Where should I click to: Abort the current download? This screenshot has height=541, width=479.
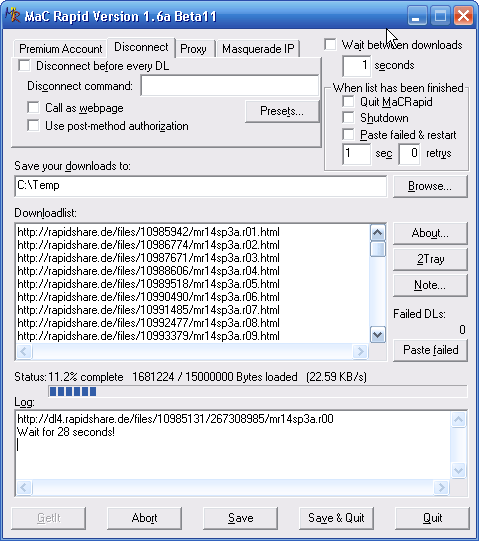tap(144, 518)
